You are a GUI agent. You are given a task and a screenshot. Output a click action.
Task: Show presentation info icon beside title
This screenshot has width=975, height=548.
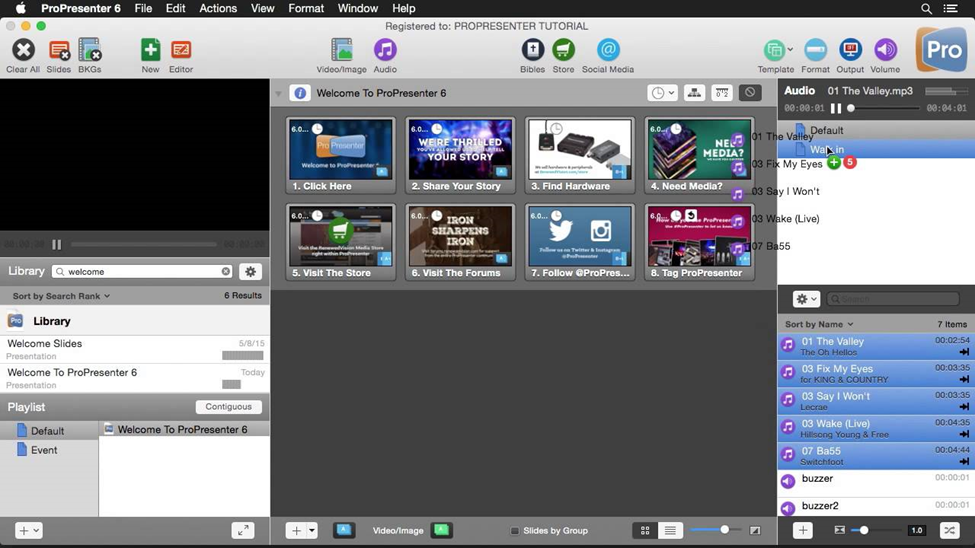300,93
